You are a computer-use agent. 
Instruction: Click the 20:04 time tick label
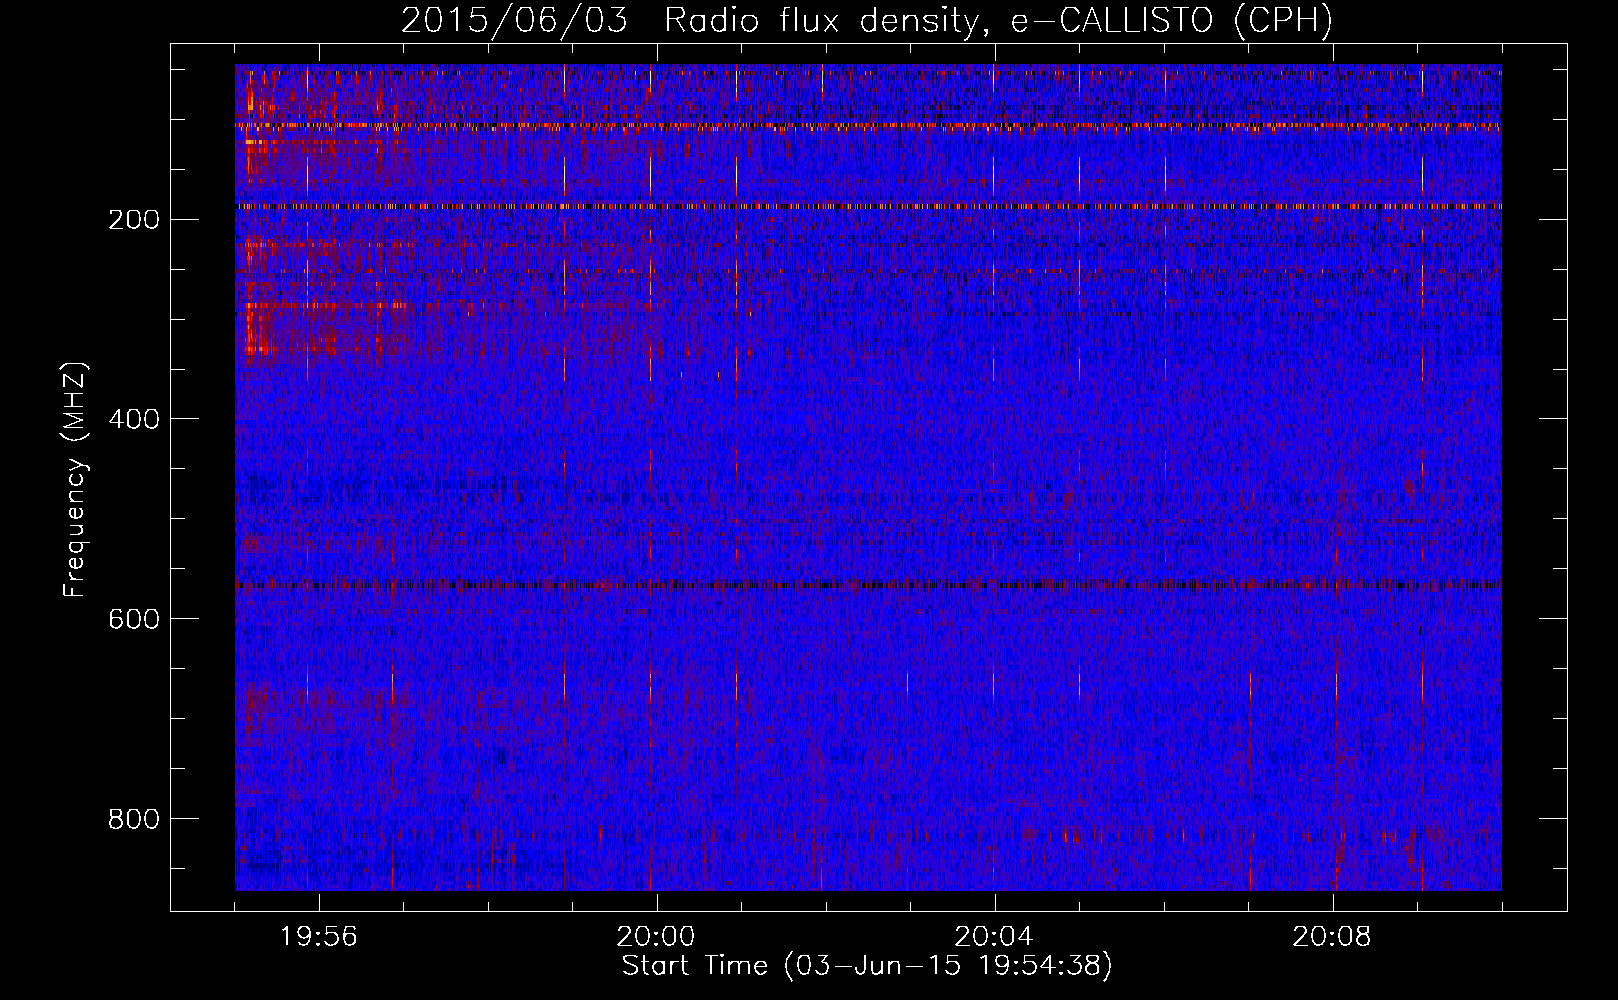click(994, 937)
